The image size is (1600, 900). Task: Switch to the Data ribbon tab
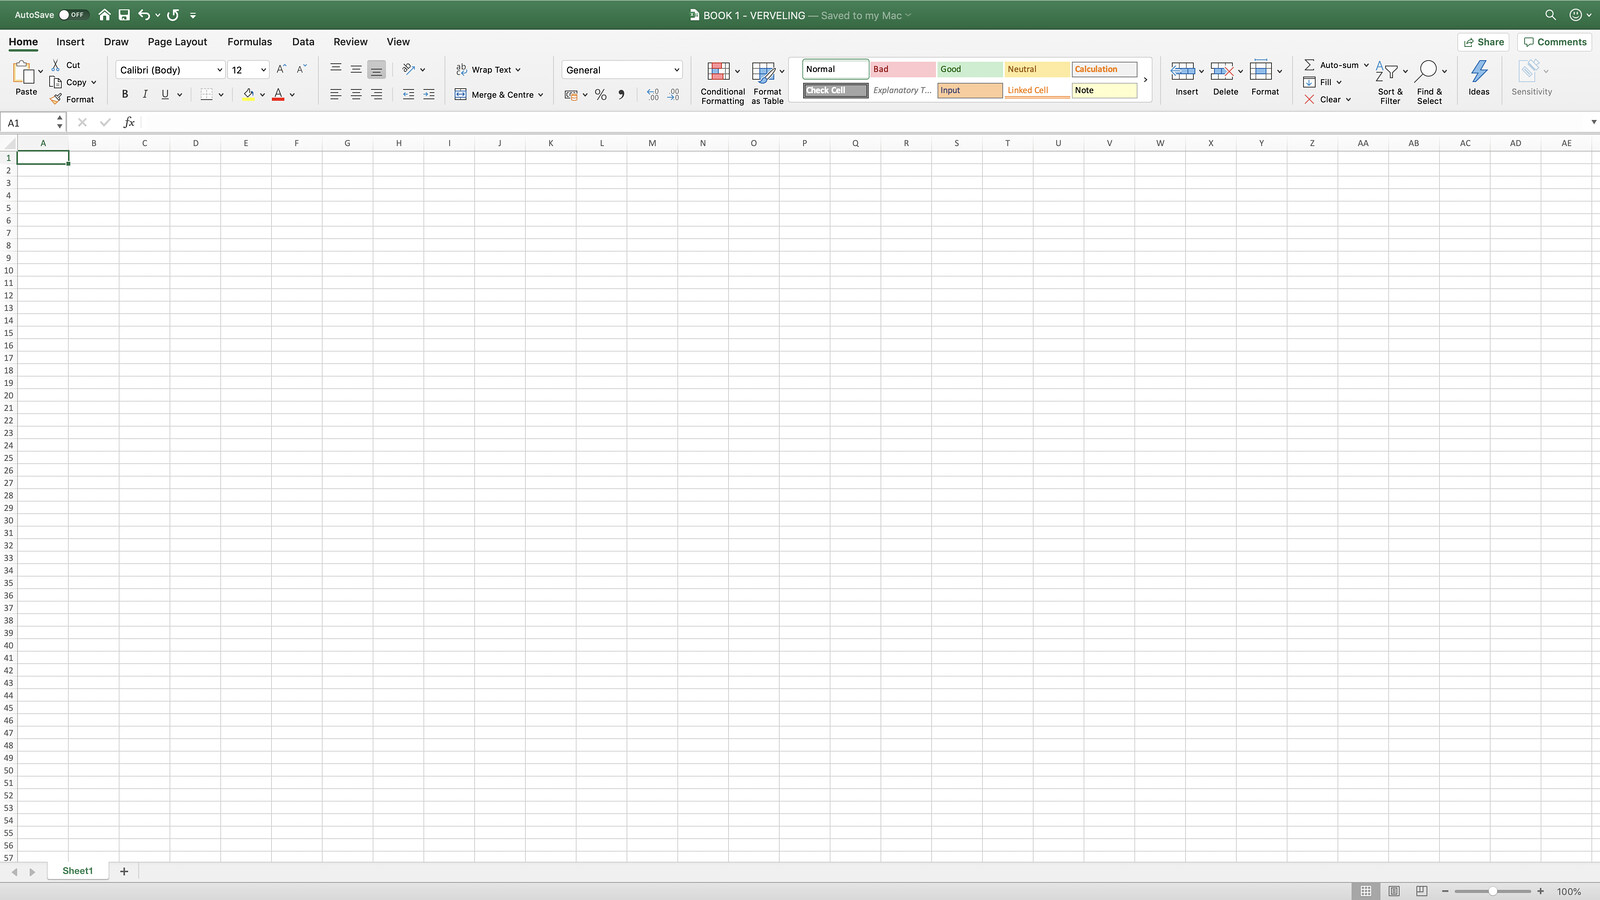[303, 42]
